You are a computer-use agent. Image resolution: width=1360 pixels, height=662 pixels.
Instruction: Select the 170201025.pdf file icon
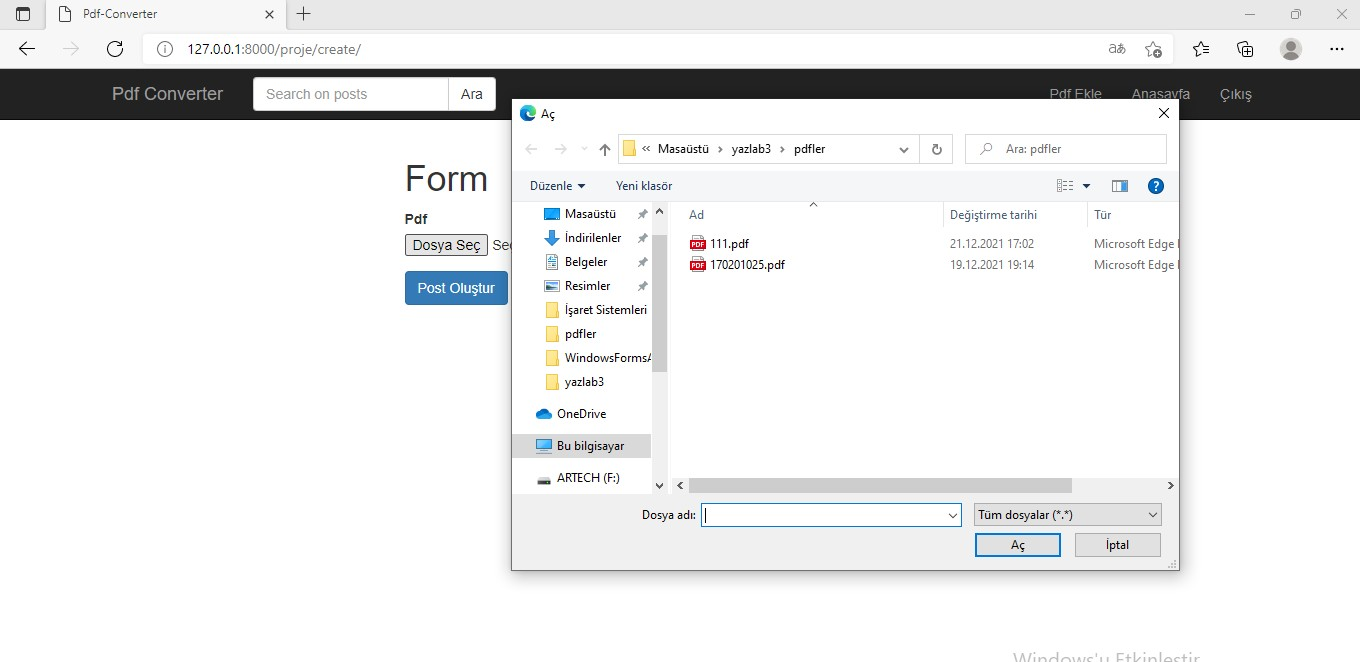pos(697,264)
